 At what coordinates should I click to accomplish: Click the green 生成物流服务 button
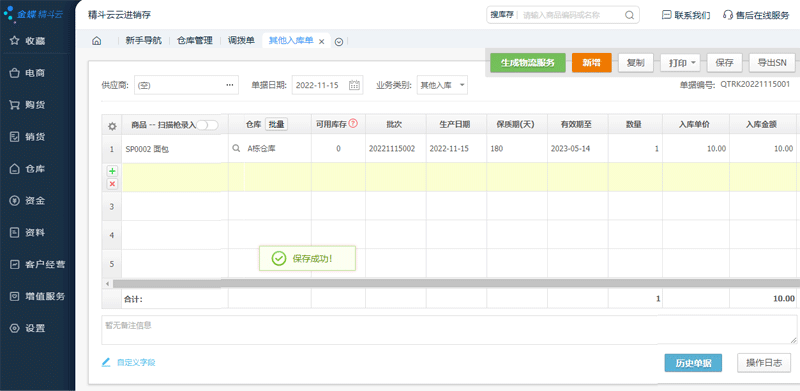(x=528, y=63)
